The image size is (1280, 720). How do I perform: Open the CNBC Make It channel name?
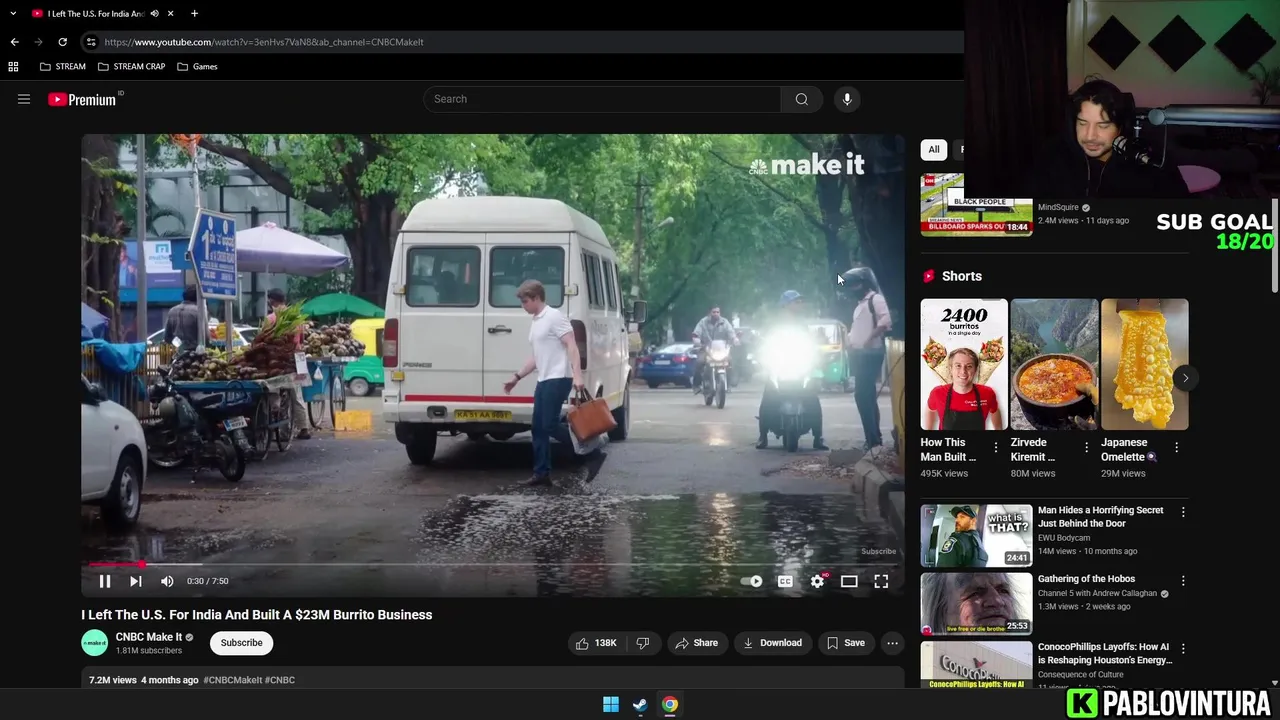148,637
